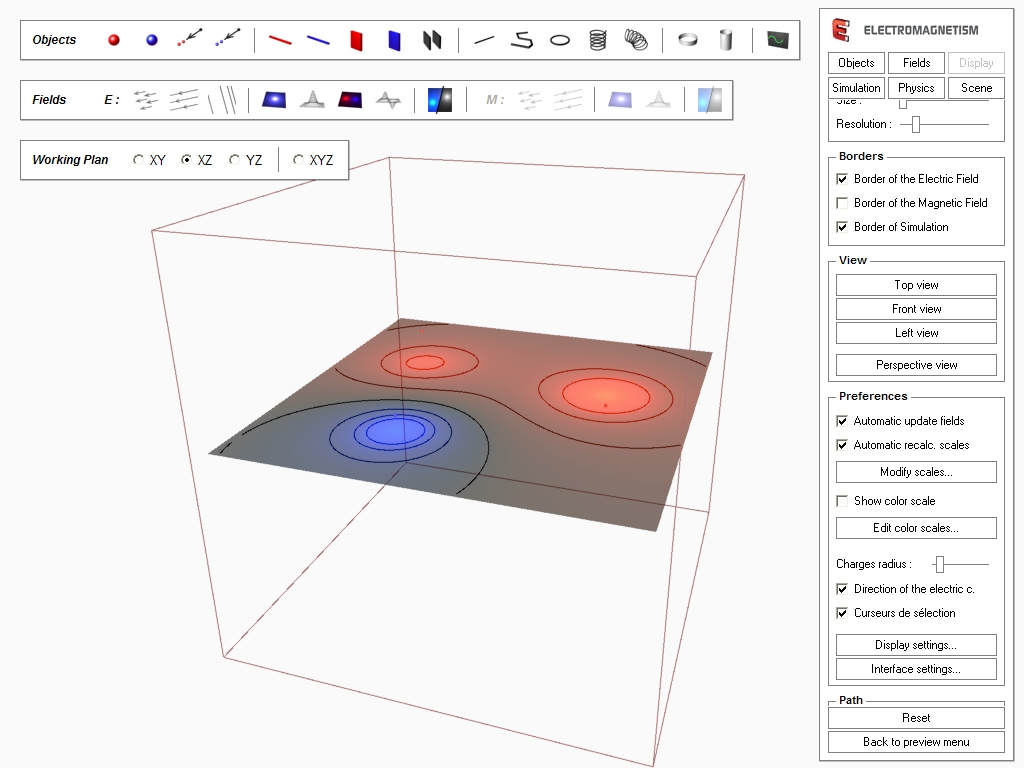The image size is (1024, 768).
Task: Select the blue negative charge sphere object
Action: pyautogui.click(x=152, y=40)
